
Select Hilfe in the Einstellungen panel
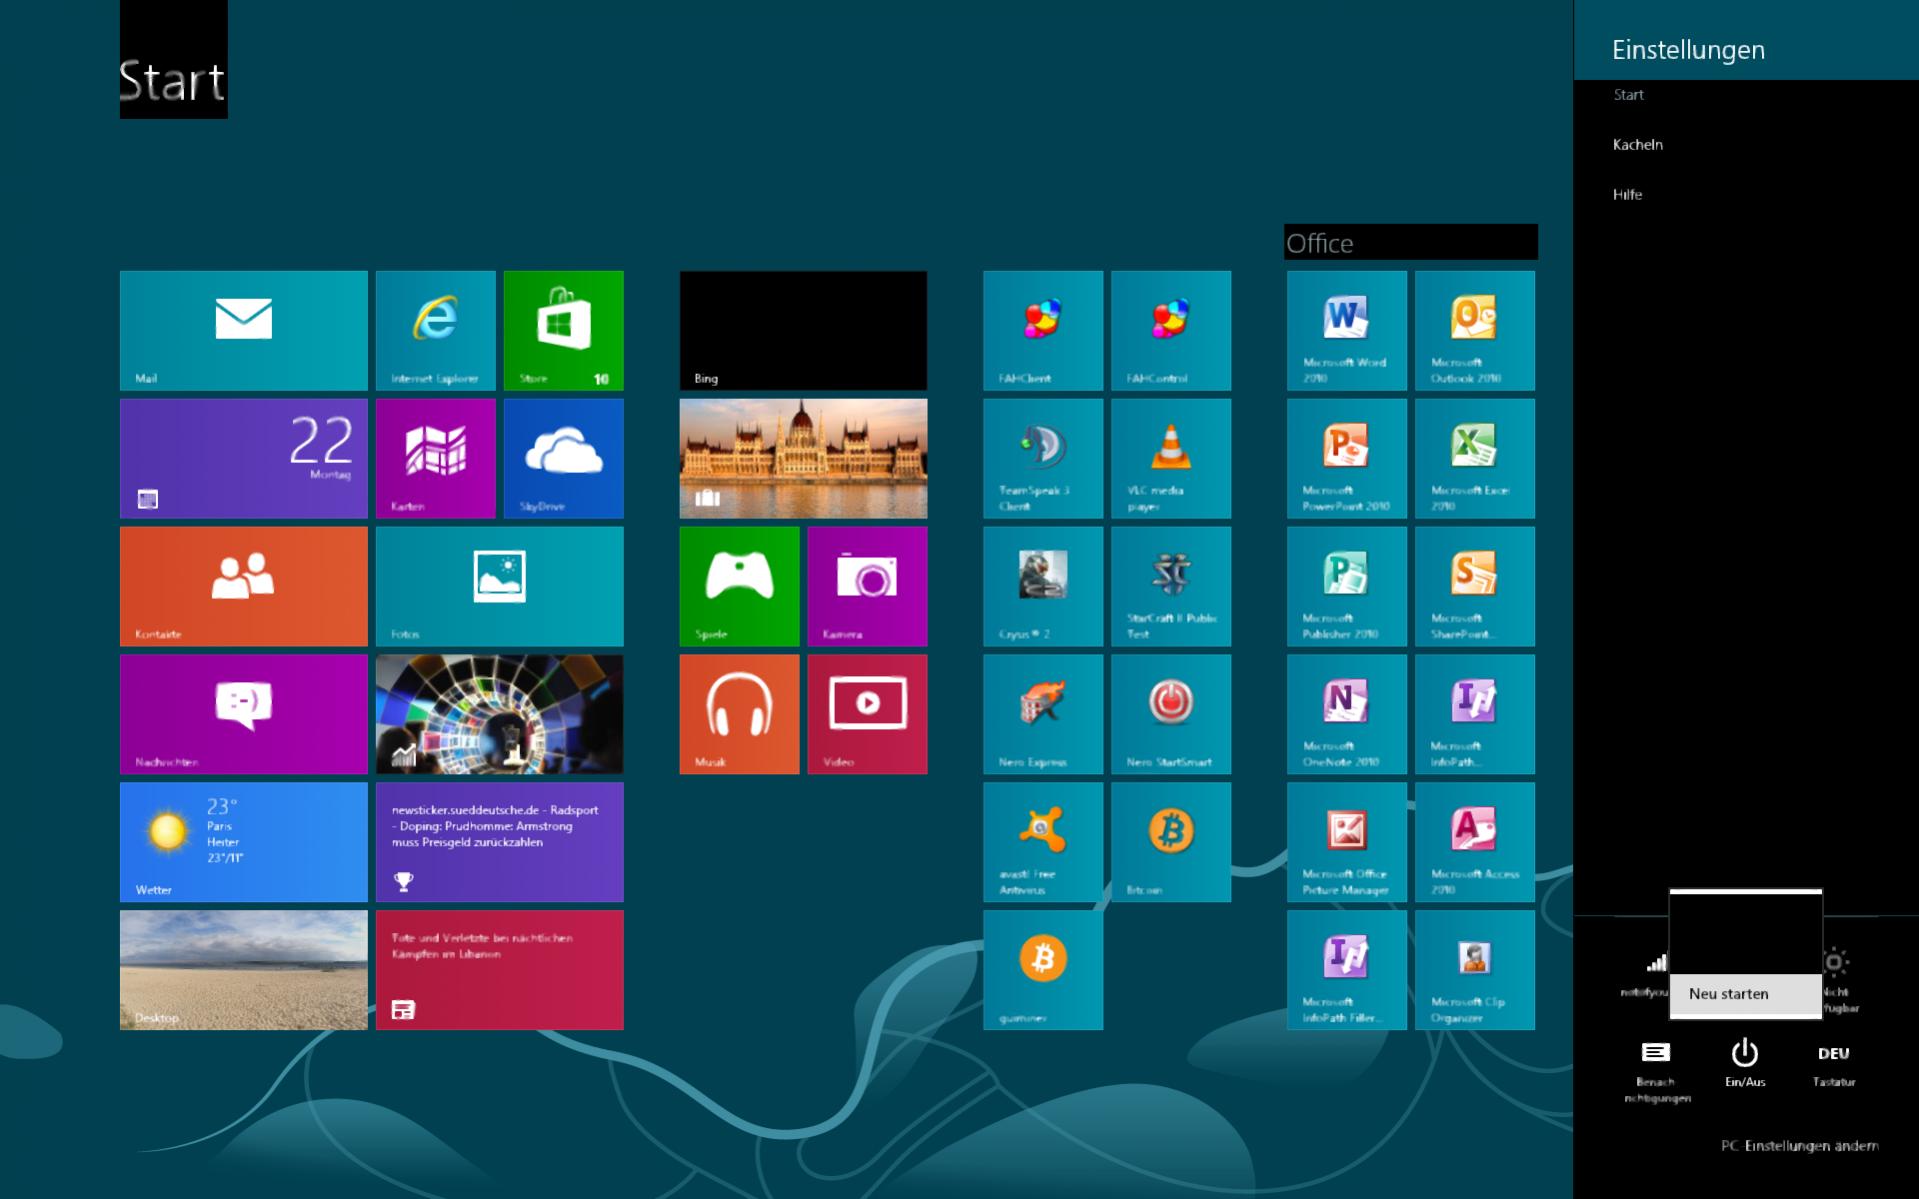(x=1627, y=195)
